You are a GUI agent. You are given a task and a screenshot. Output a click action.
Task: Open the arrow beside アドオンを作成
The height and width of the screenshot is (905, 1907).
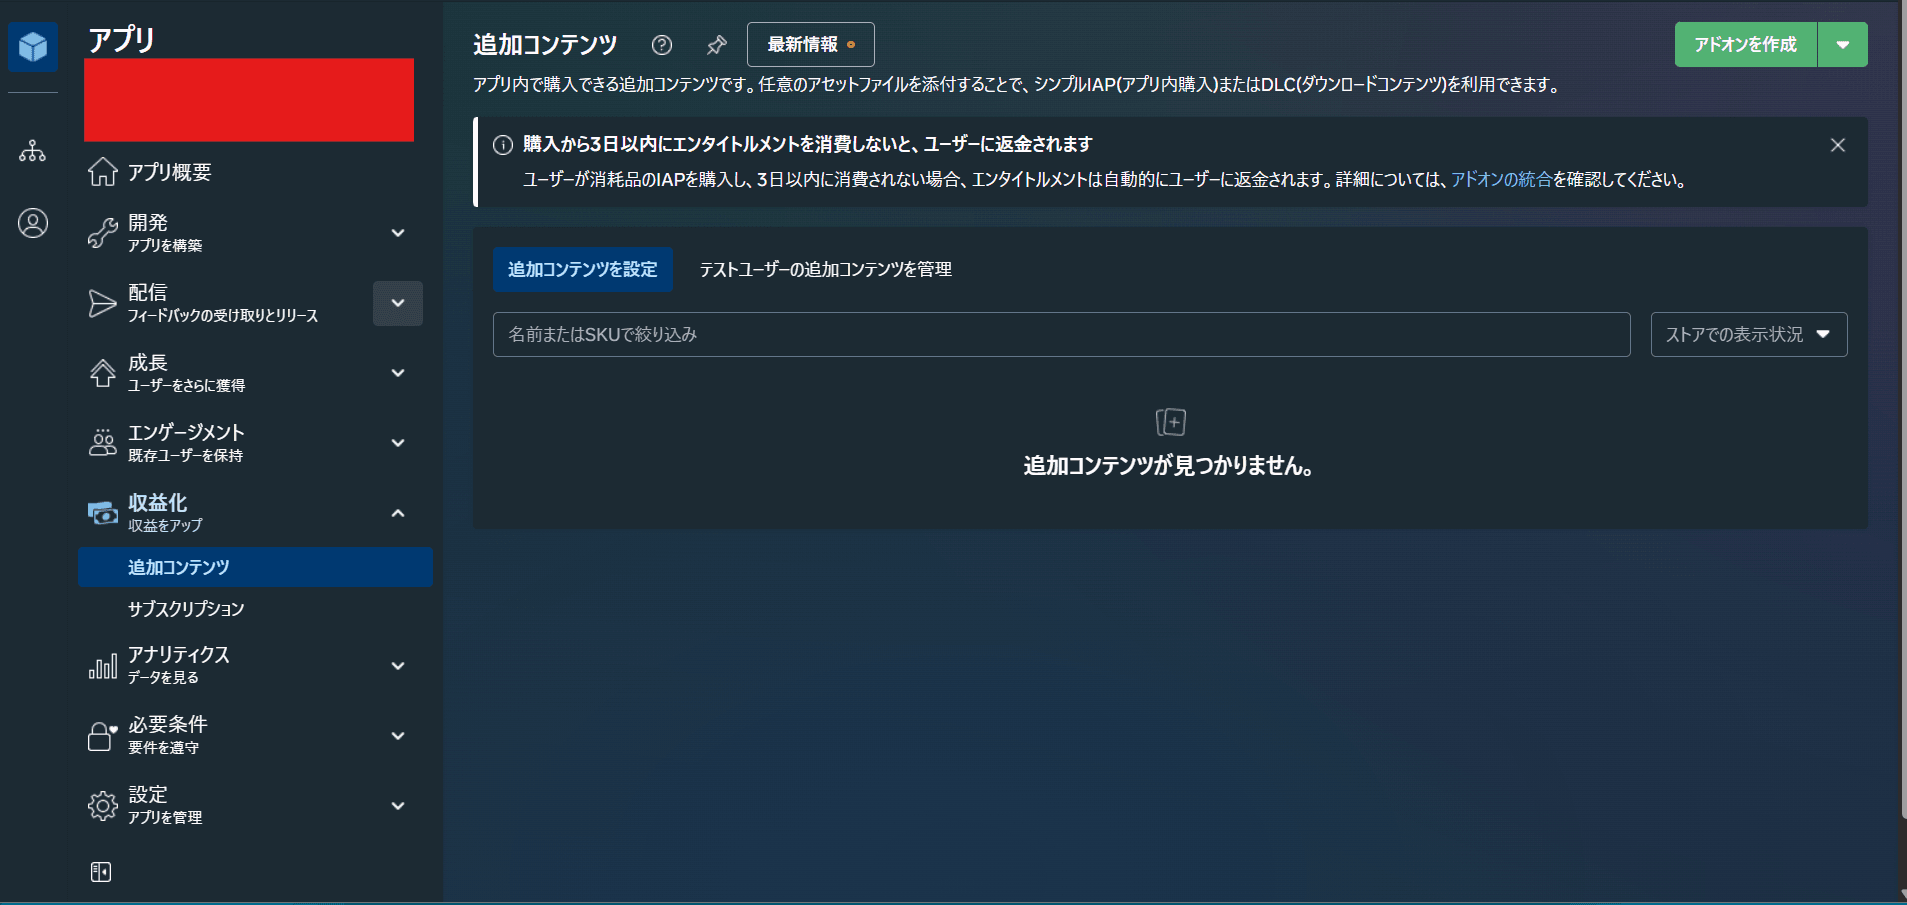point(1844,44)
